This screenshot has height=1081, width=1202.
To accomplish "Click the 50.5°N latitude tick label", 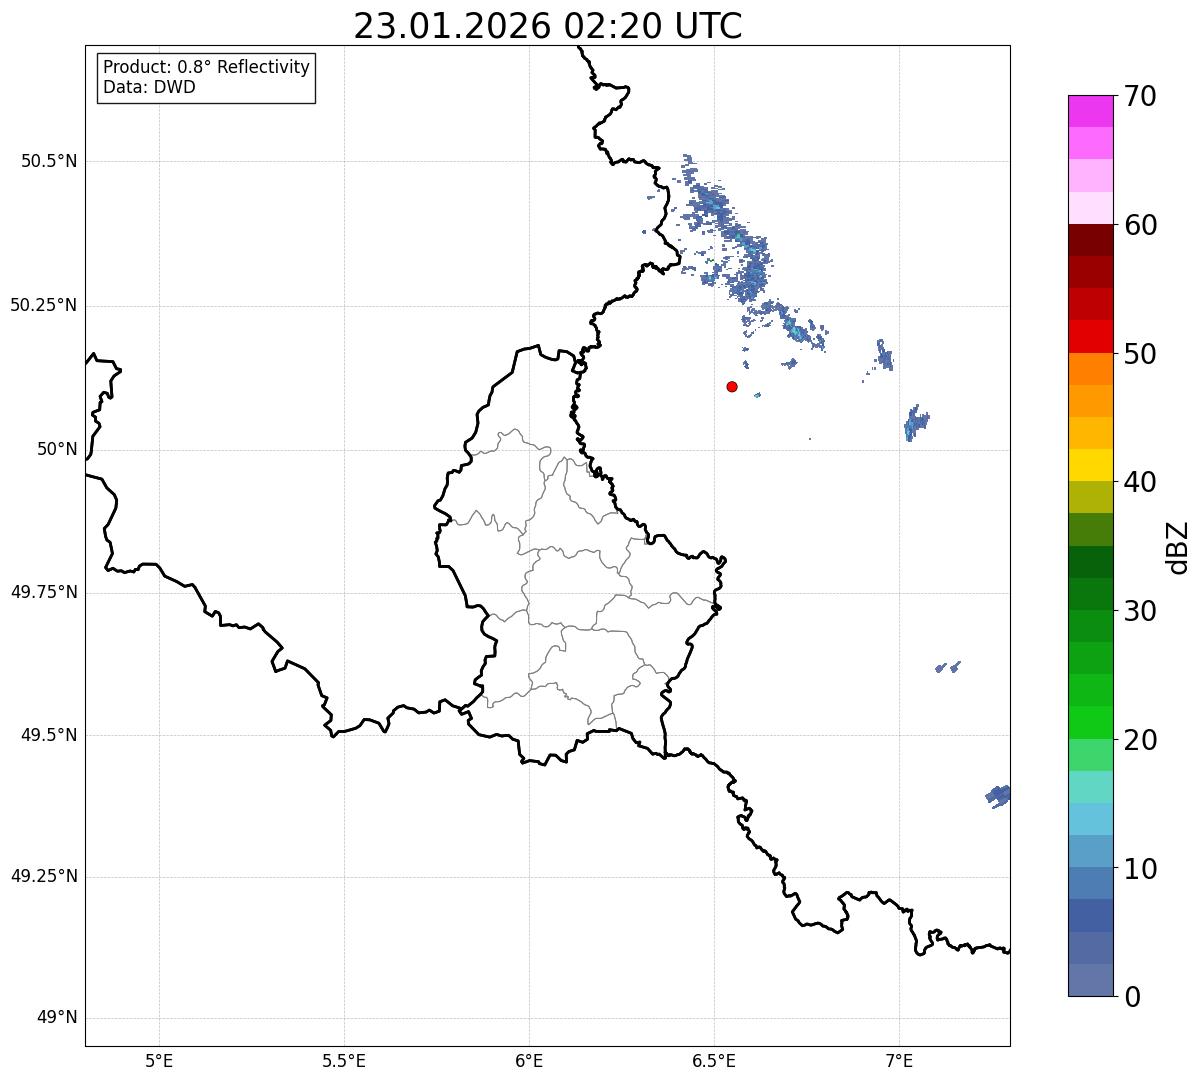I will (x=49, y=161).
